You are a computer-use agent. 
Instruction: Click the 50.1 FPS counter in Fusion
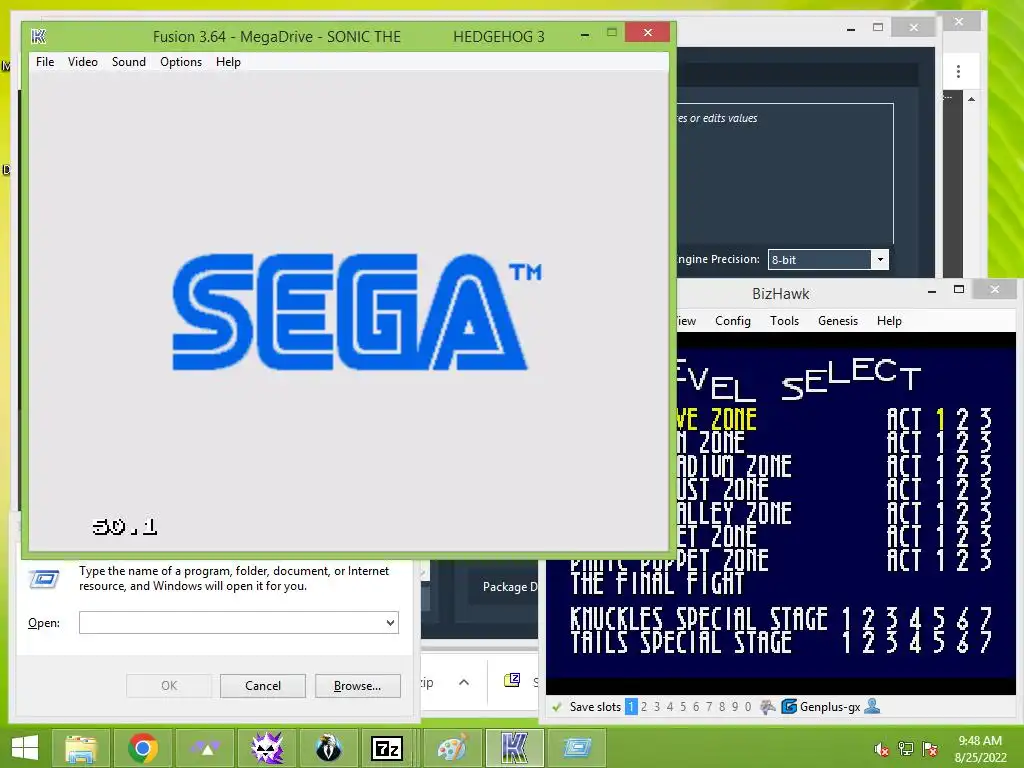(x=125, y=526)
